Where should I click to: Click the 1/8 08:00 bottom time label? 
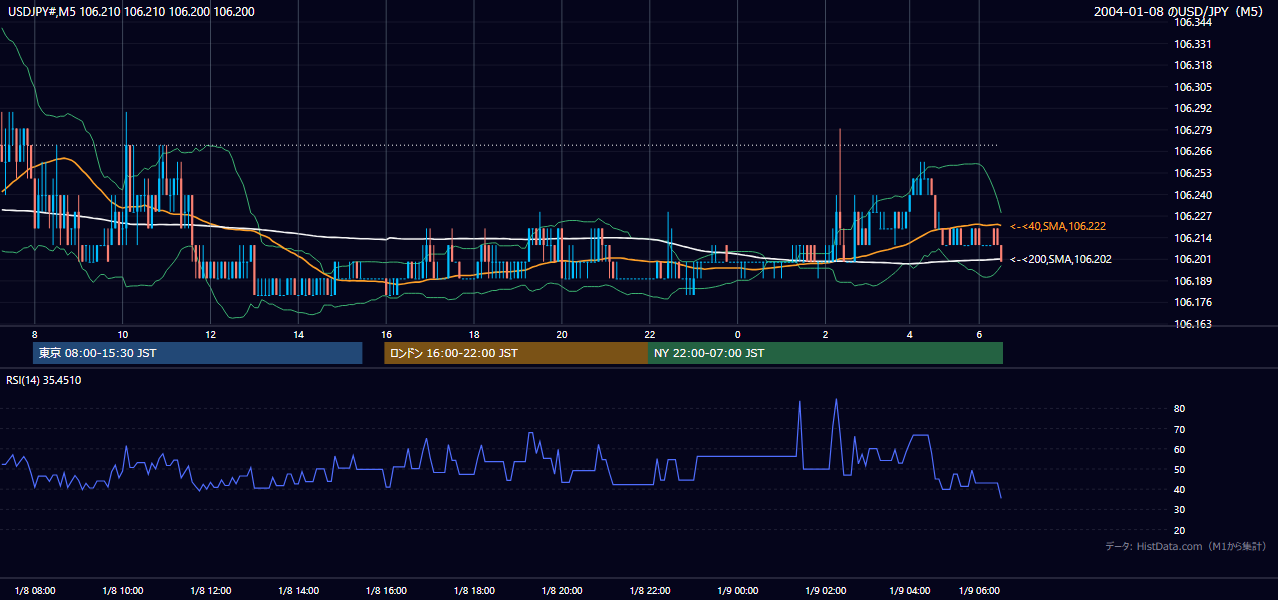(x=35, y=591)
